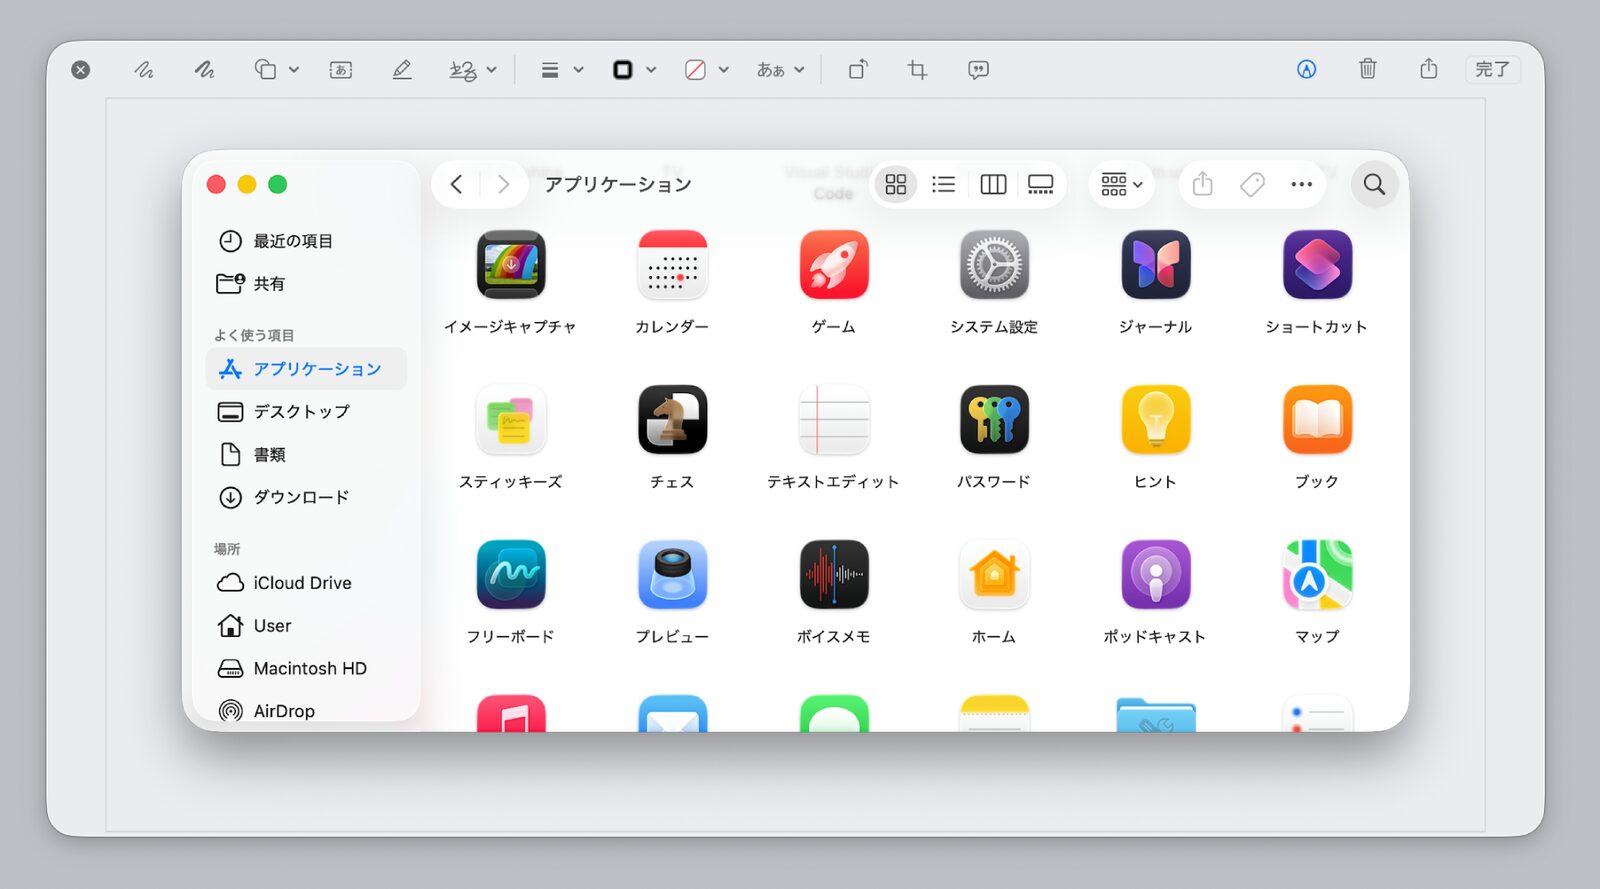Select the ゲーム app icon

click(x=834, y=265)
